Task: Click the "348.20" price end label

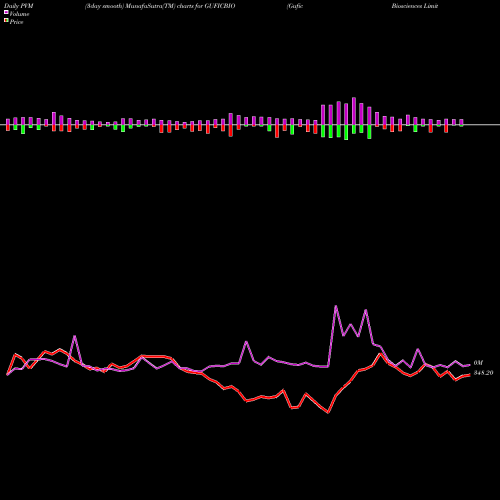Action: coord(483,373)
